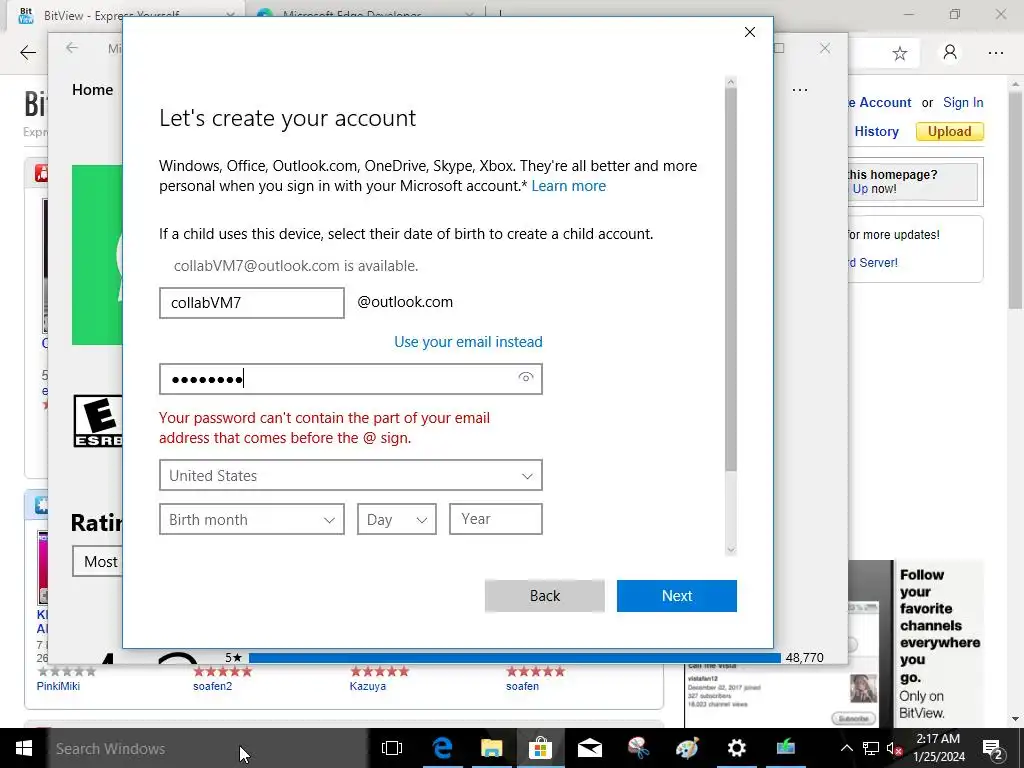Click the Most dropdown in Ratings section
Screen dimensions: 1024x768
point(97,562)
